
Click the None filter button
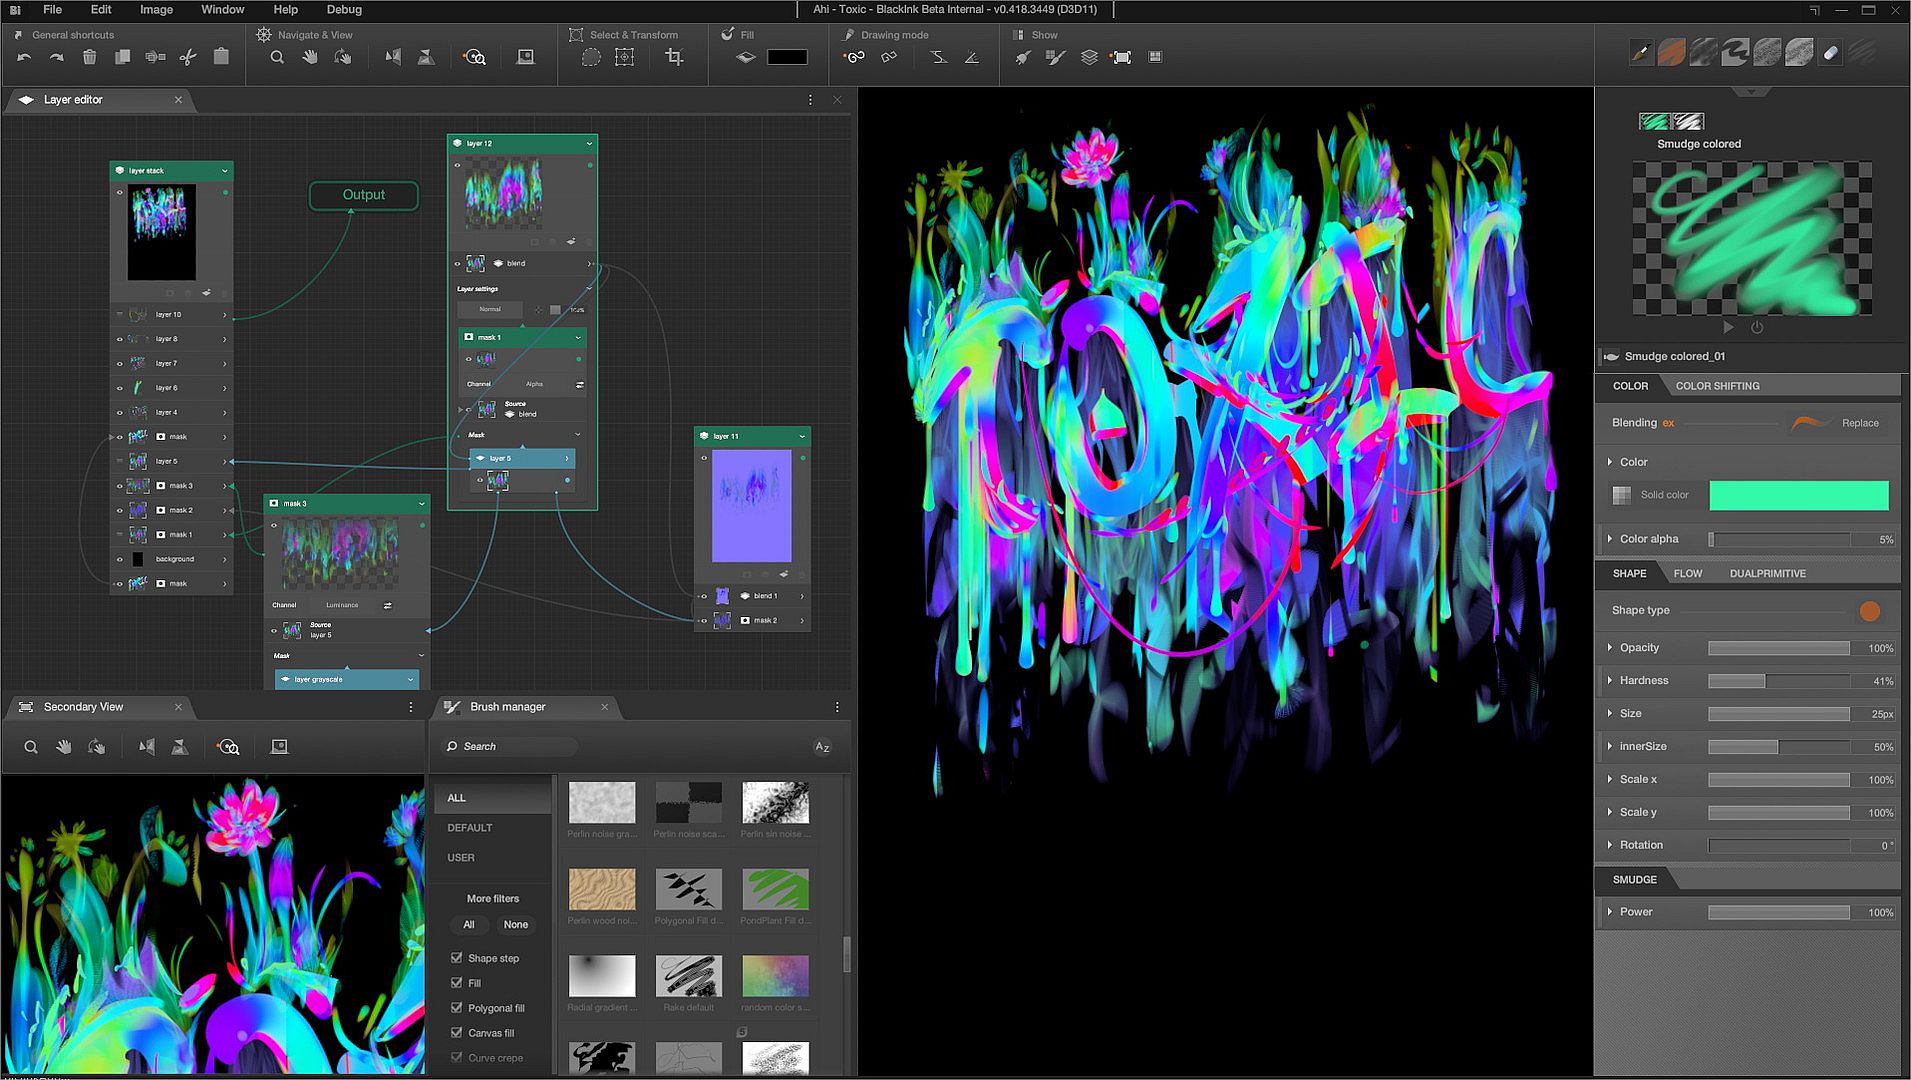pyautogui.click(x=515, y=925)
